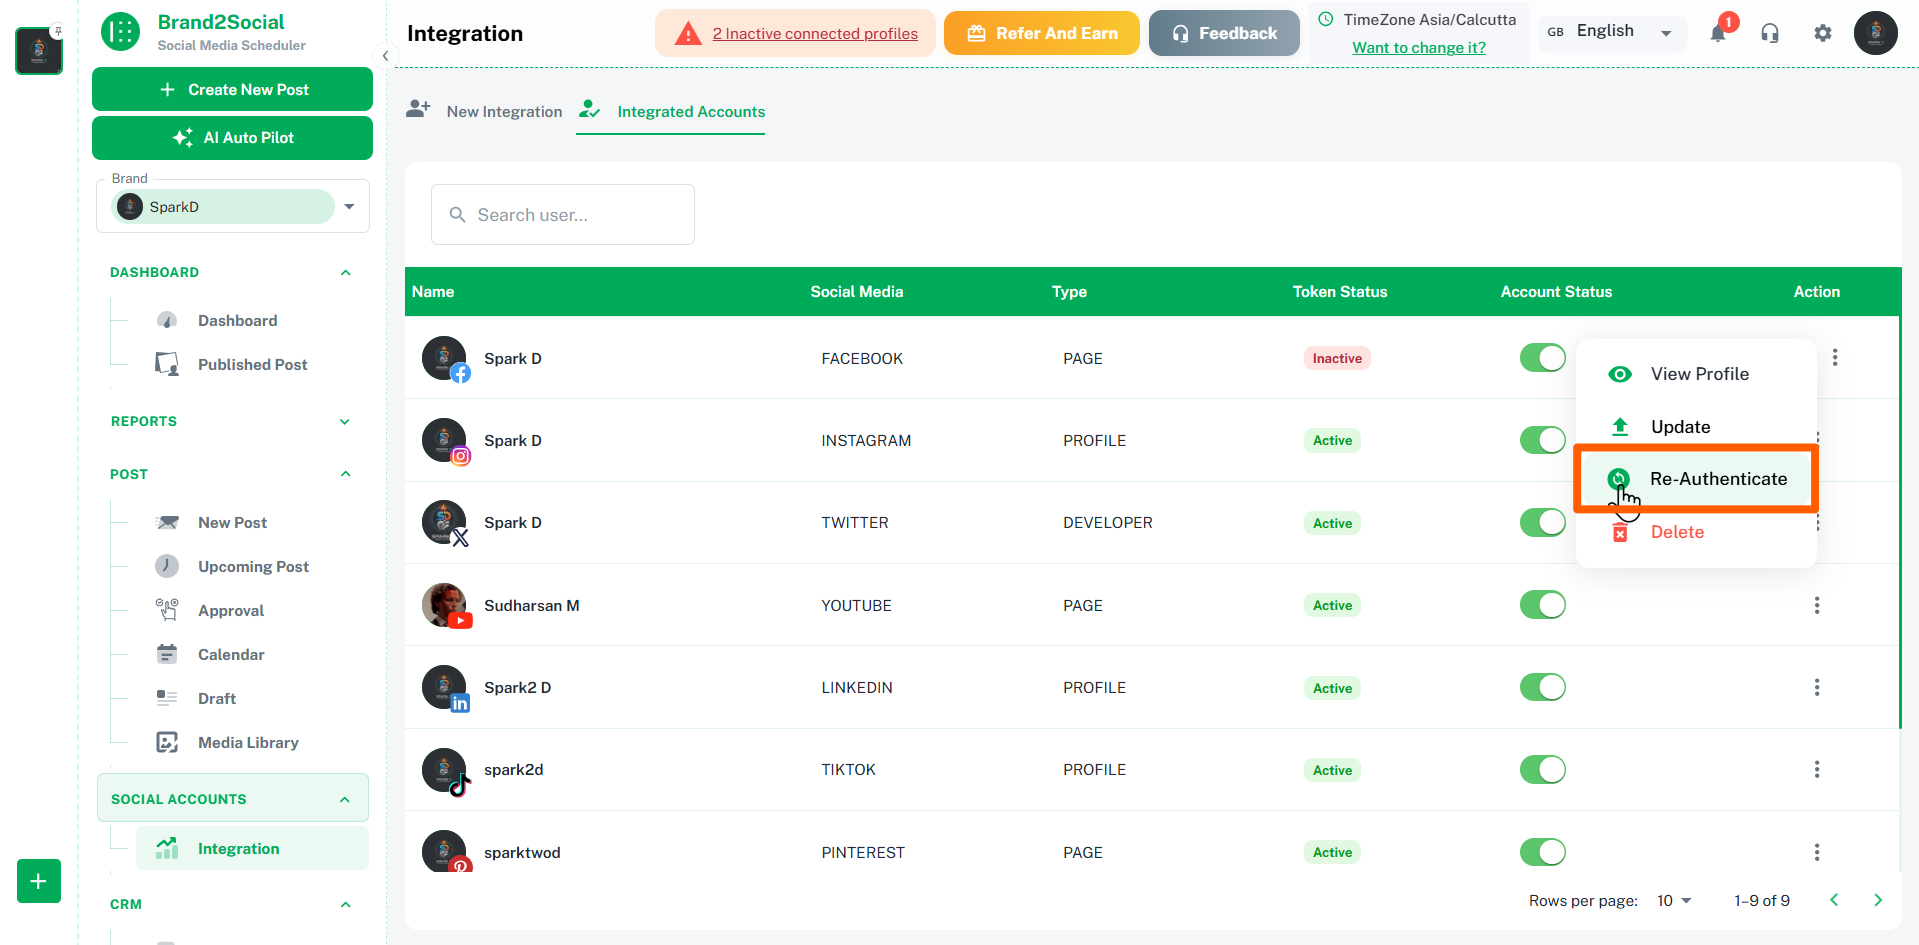1919x945 pixels.
Task: Open Integration in sidebar
Action: click(252, 848)
